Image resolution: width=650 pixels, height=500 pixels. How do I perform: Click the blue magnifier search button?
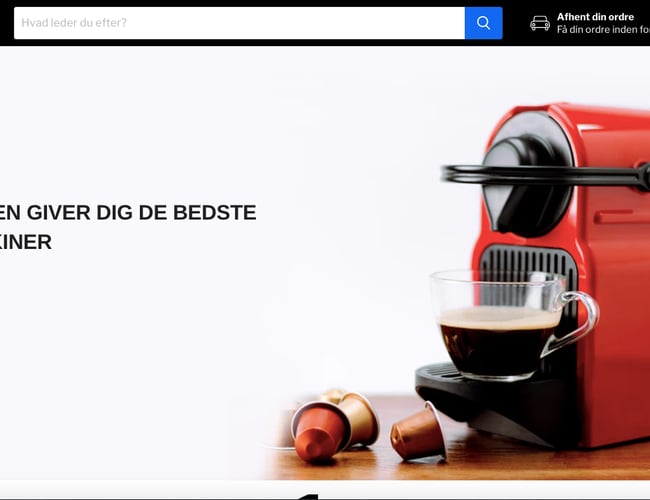point(483,23)
